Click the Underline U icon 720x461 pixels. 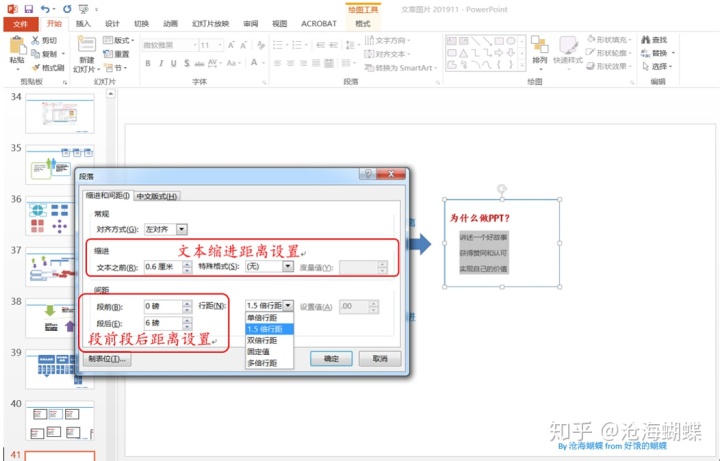coord(174,63)
